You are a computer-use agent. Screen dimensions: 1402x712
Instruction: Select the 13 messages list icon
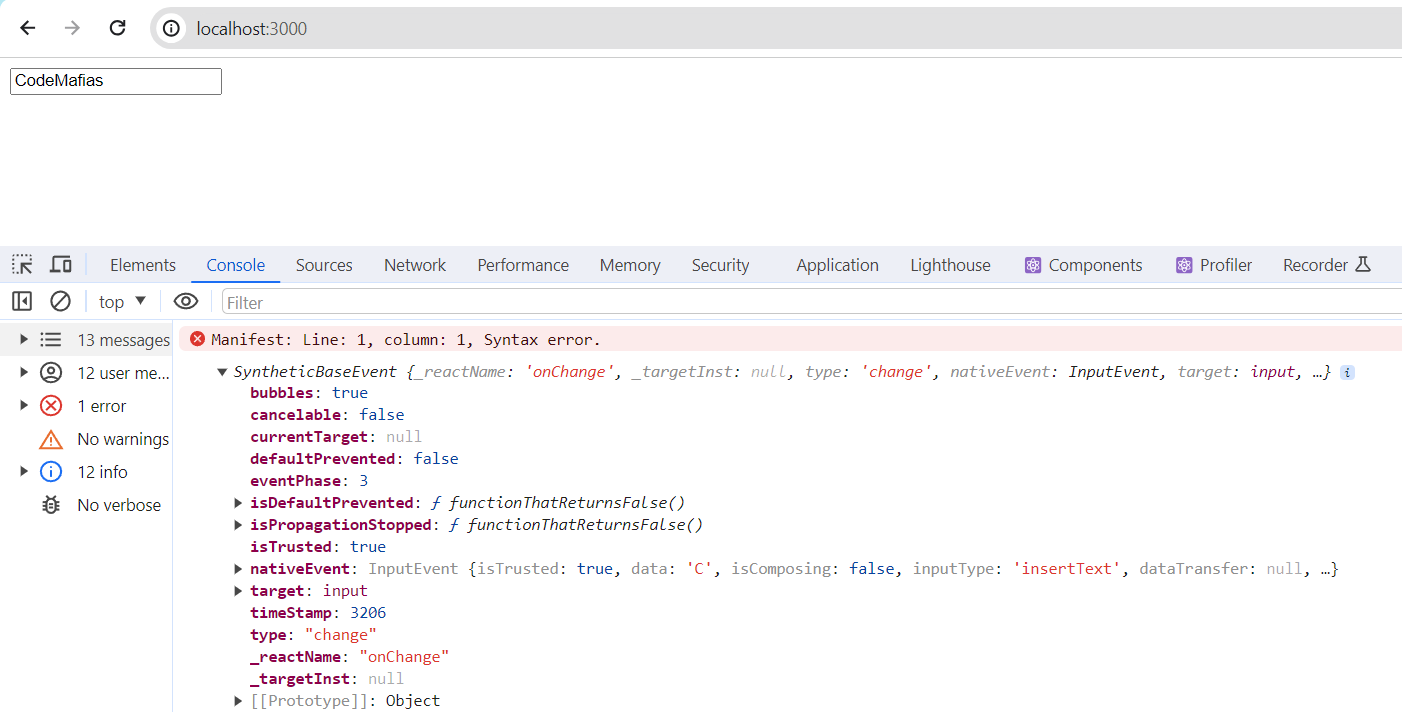51,340
